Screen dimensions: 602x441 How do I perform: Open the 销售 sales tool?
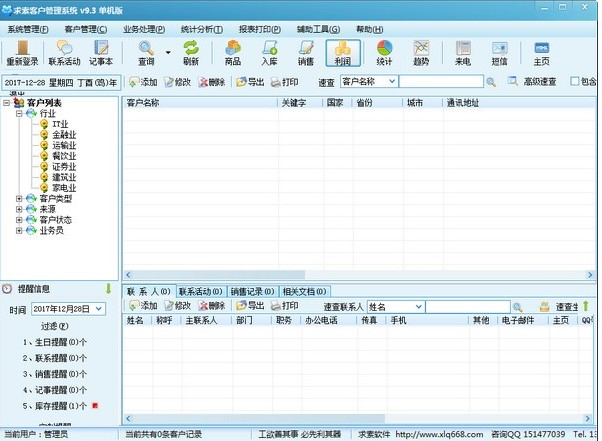click(306, 53)
